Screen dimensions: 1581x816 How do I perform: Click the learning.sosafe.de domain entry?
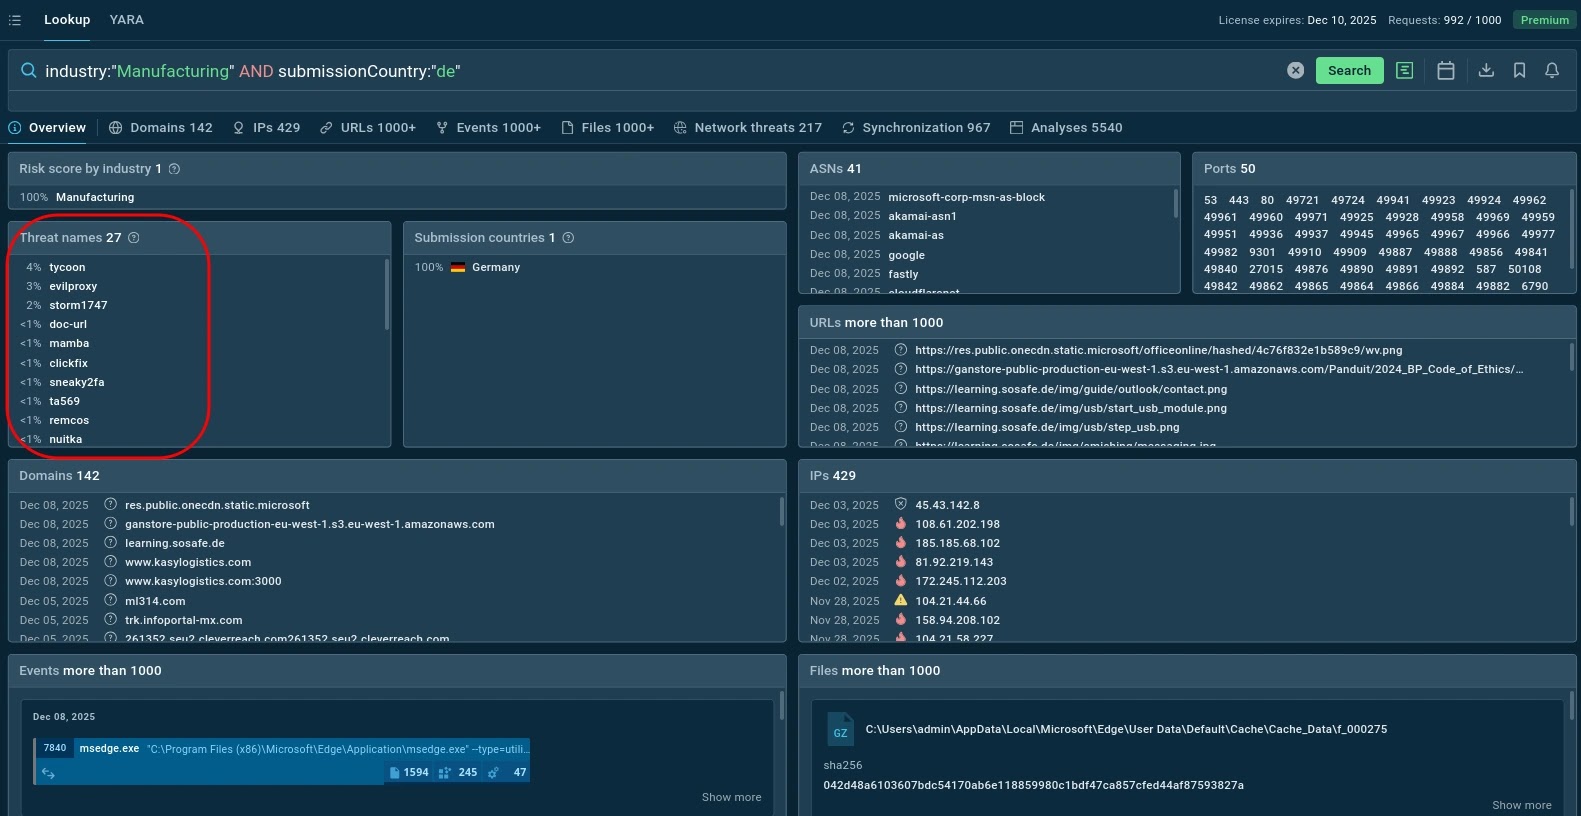174,543
